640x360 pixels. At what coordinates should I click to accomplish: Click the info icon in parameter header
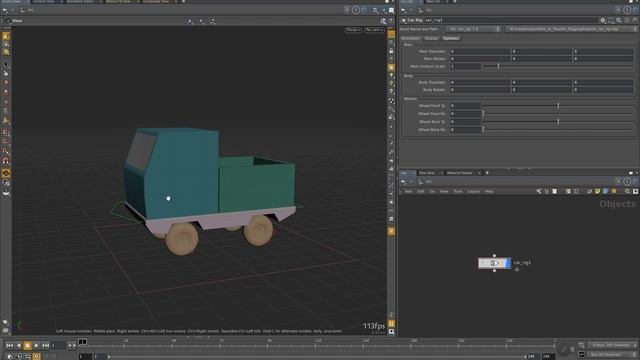(x=627, y=20)
